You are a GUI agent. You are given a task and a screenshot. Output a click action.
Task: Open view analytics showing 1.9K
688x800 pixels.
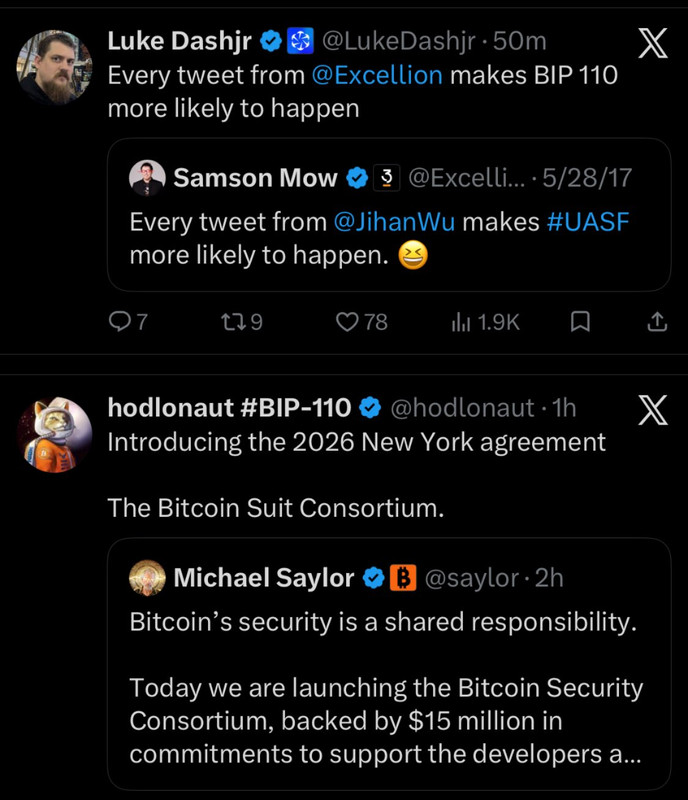click(485, 322)
